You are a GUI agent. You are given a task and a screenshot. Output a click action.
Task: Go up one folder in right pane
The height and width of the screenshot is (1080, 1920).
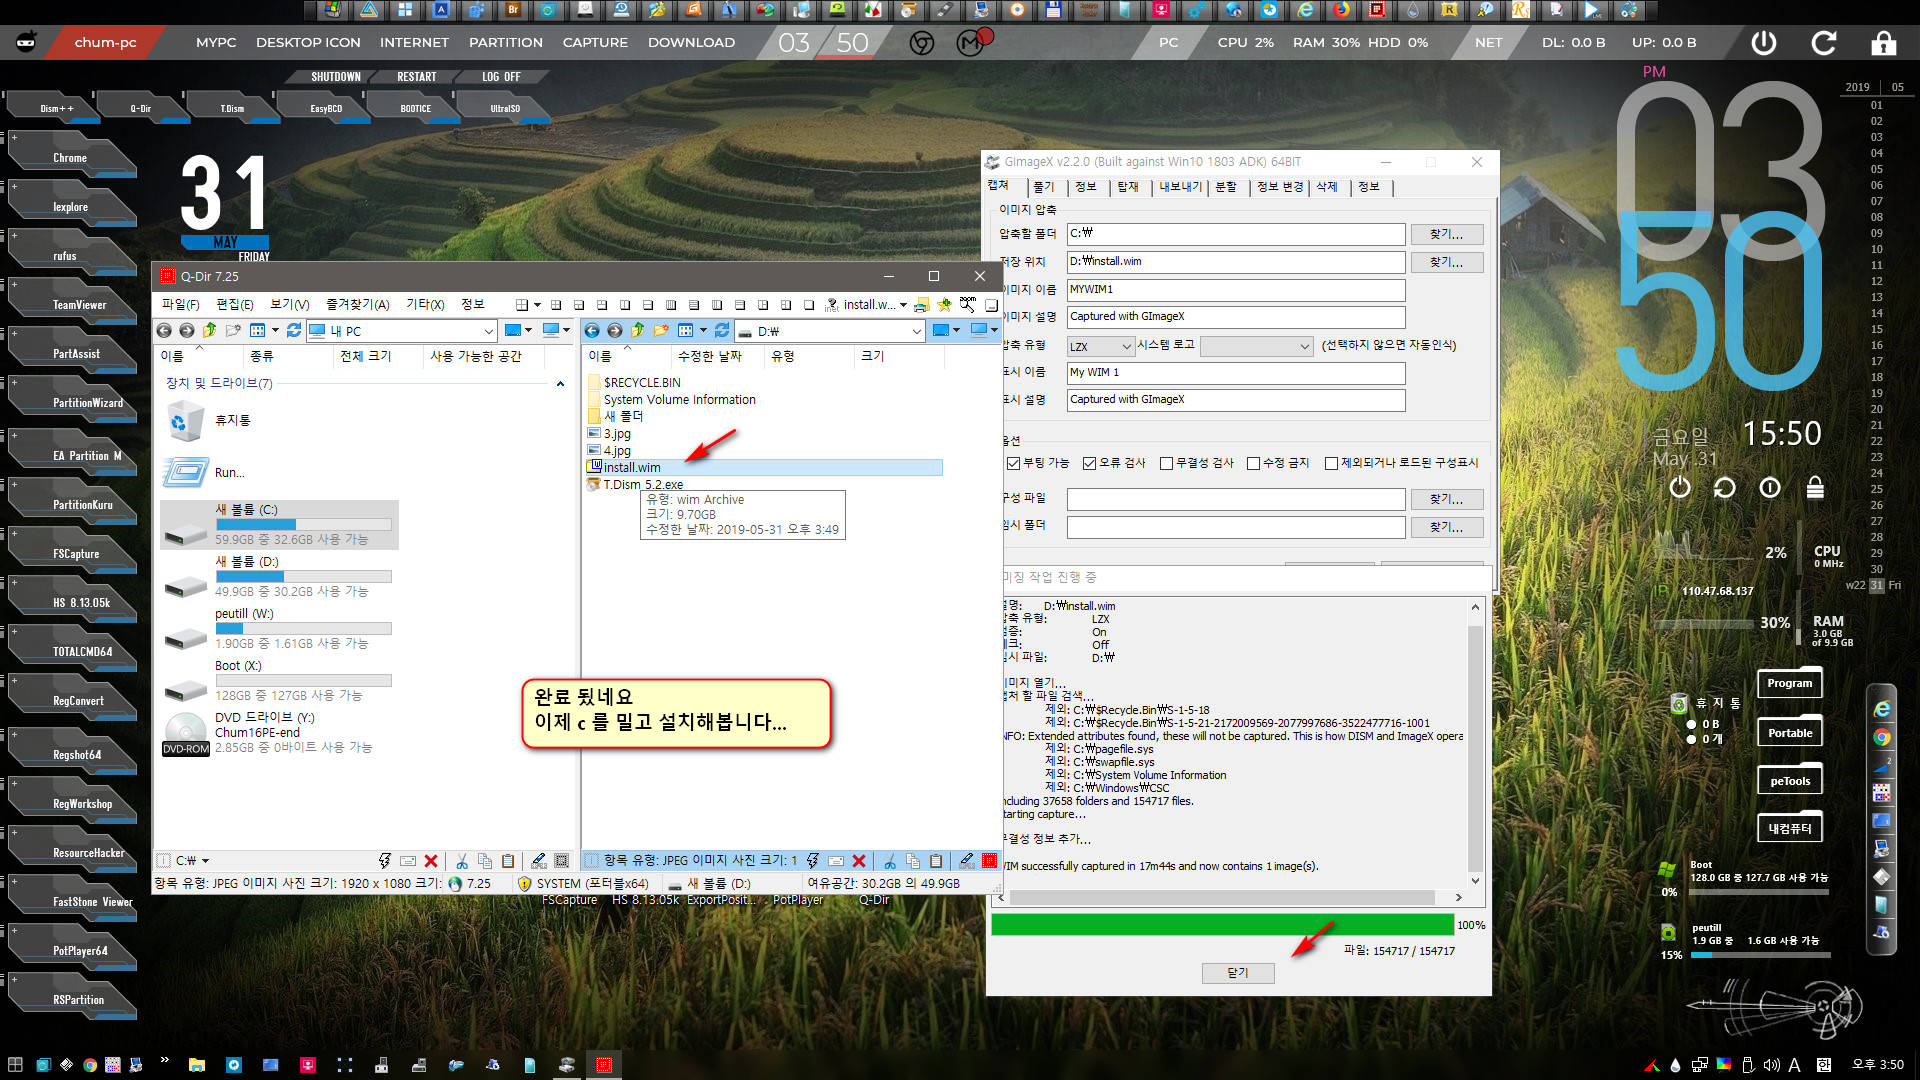[x=637, y=330]
